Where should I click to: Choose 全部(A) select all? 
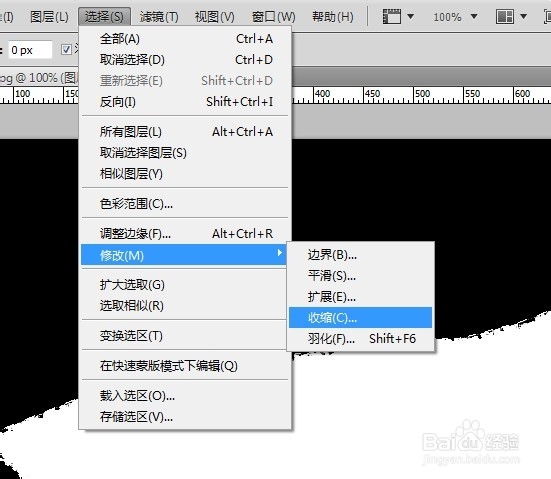186,39
